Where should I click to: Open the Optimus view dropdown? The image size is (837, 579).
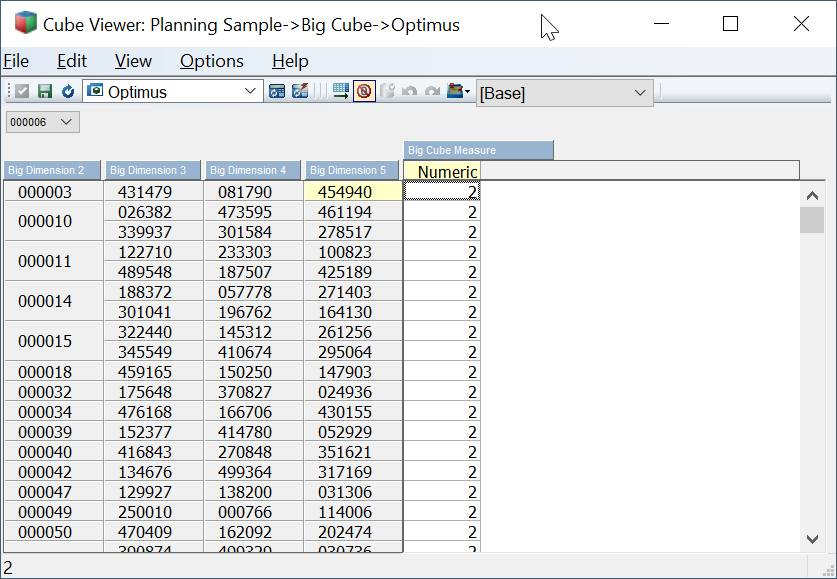click(251, 92)
